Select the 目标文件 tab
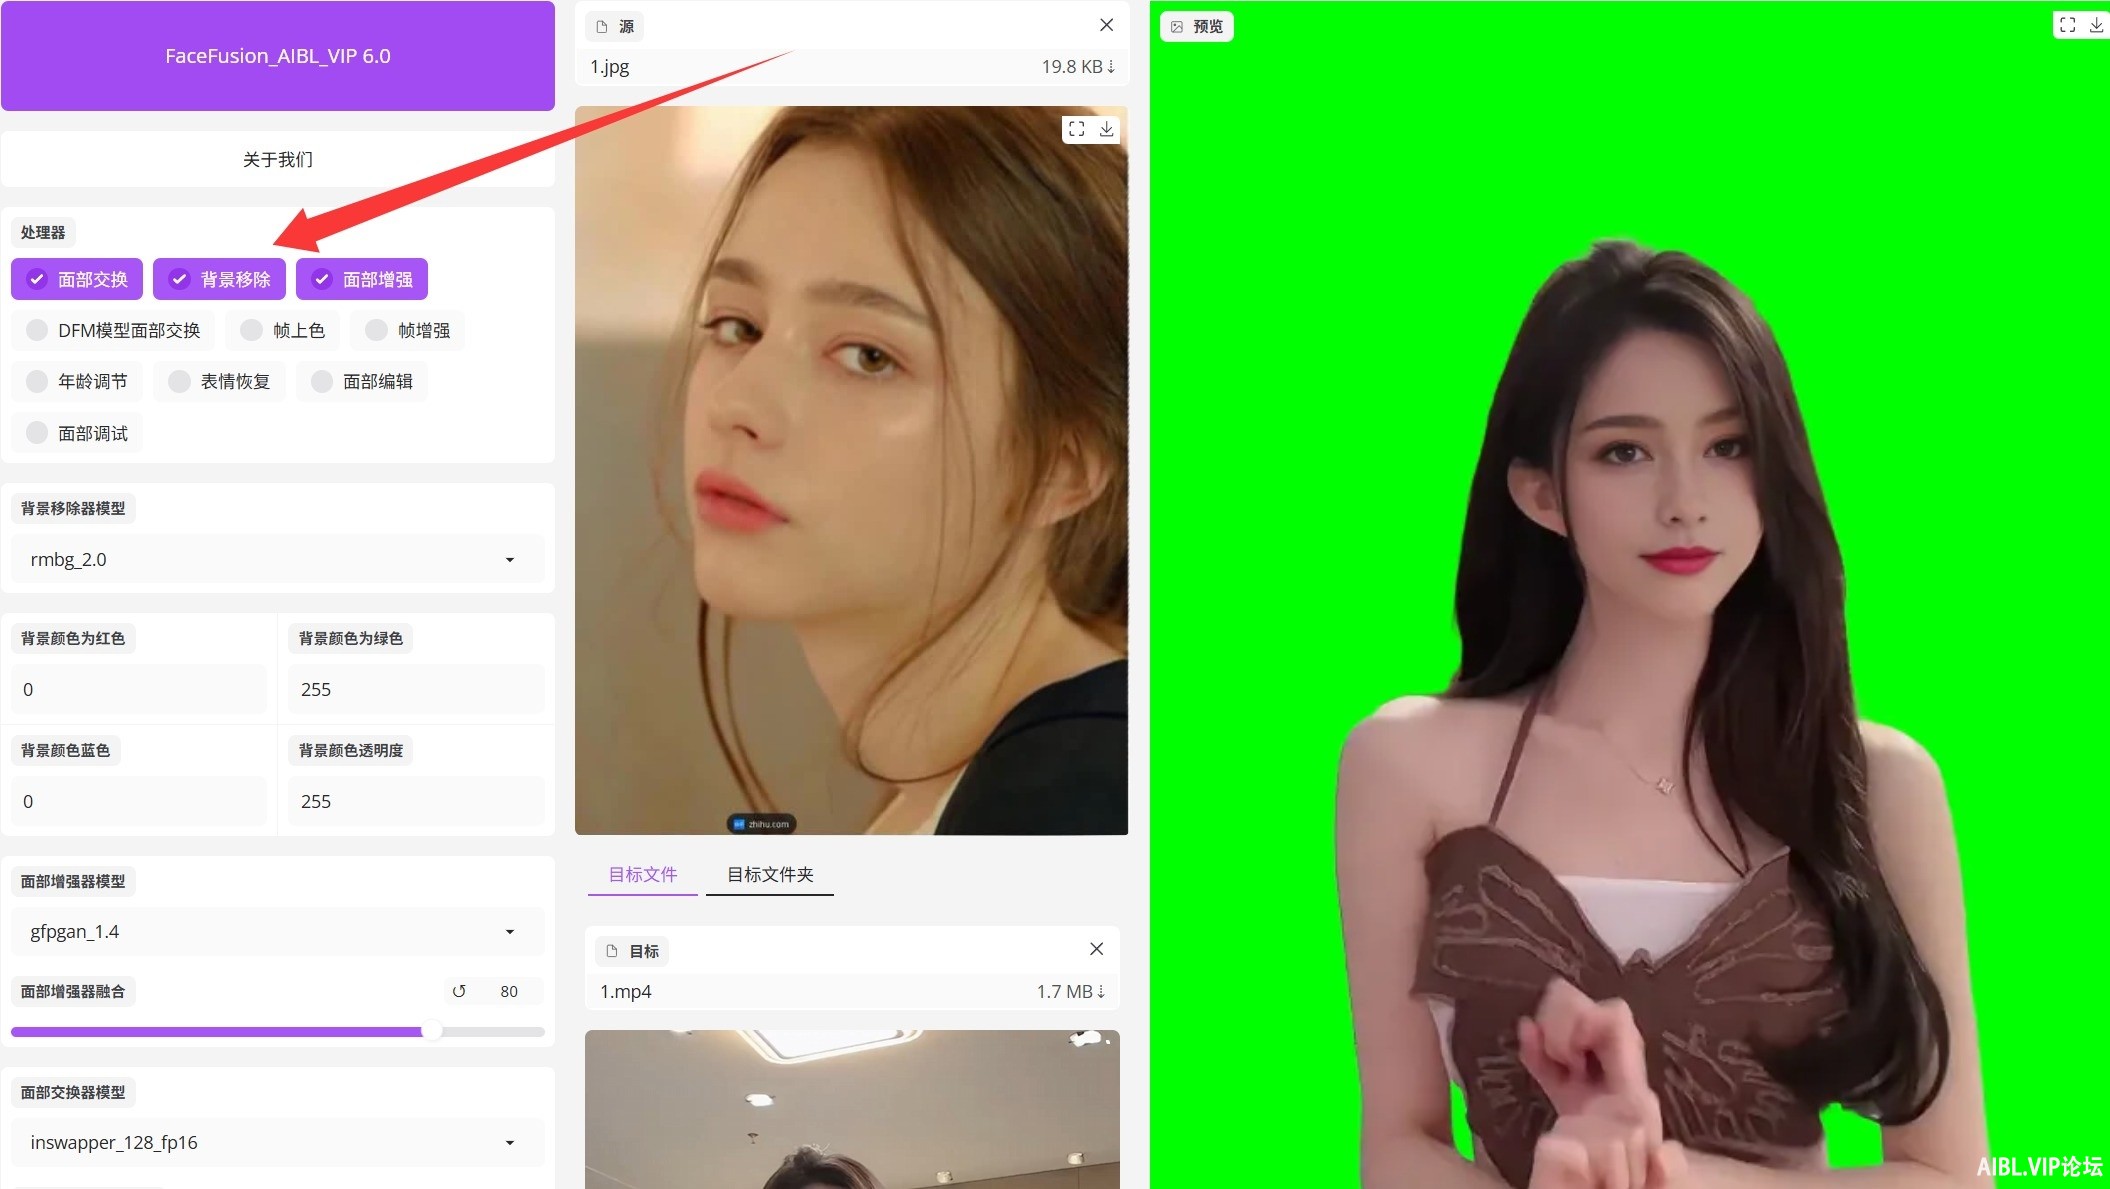2110x1189 pixels. tap(642, 874)
